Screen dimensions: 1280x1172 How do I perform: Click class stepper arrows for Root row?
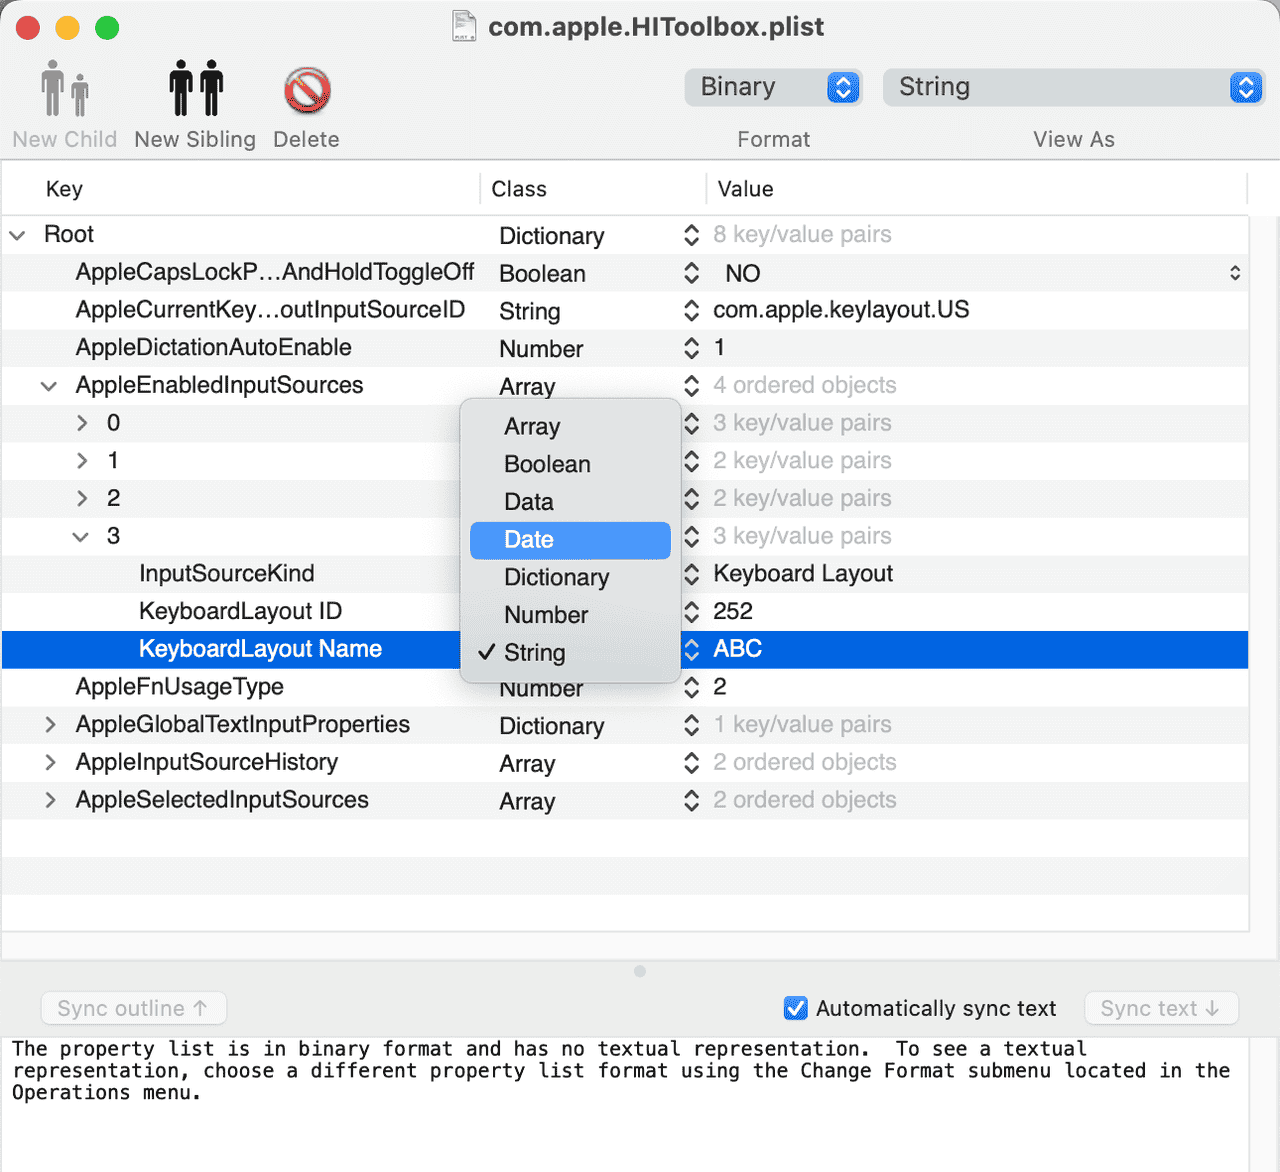691,235
